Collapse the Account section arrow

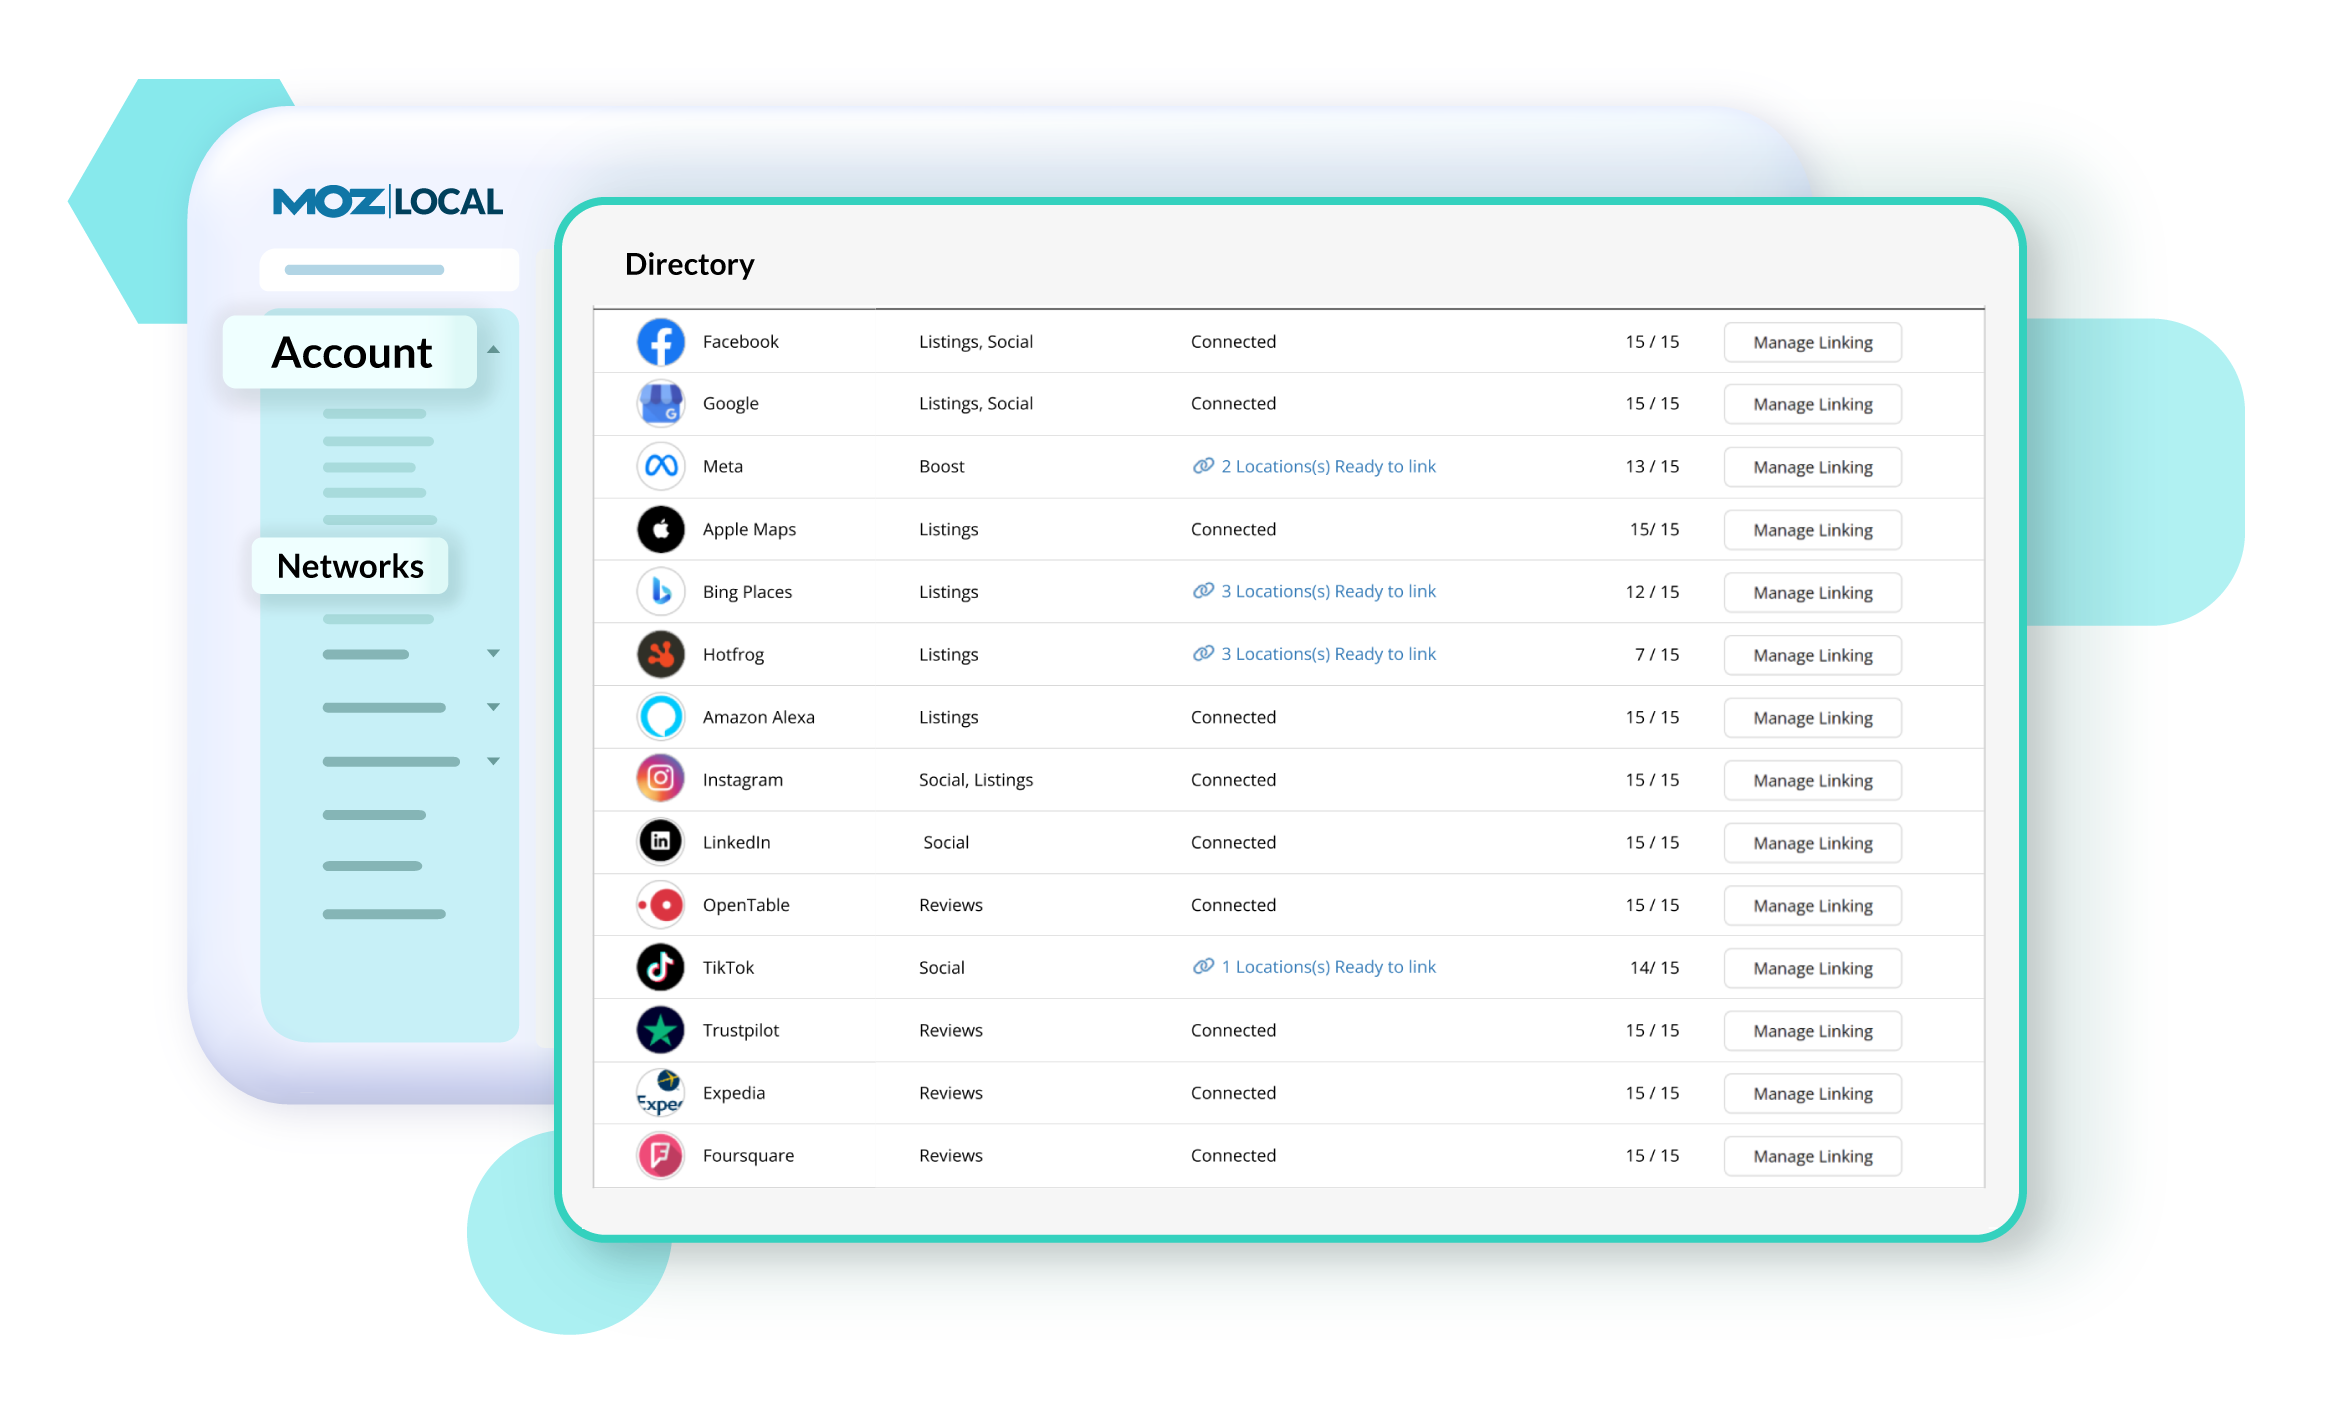coord(493,350)
